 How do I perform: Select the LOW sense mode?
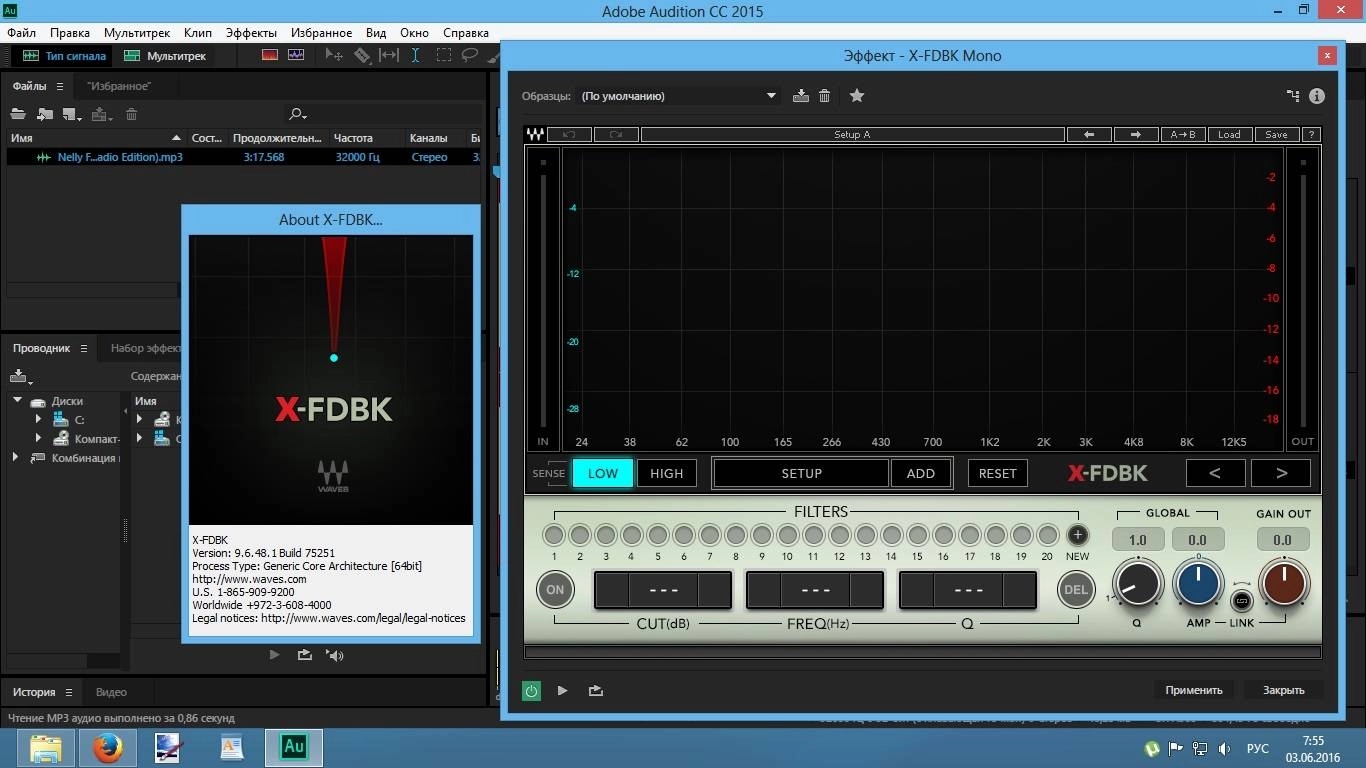tap(602, 473)
